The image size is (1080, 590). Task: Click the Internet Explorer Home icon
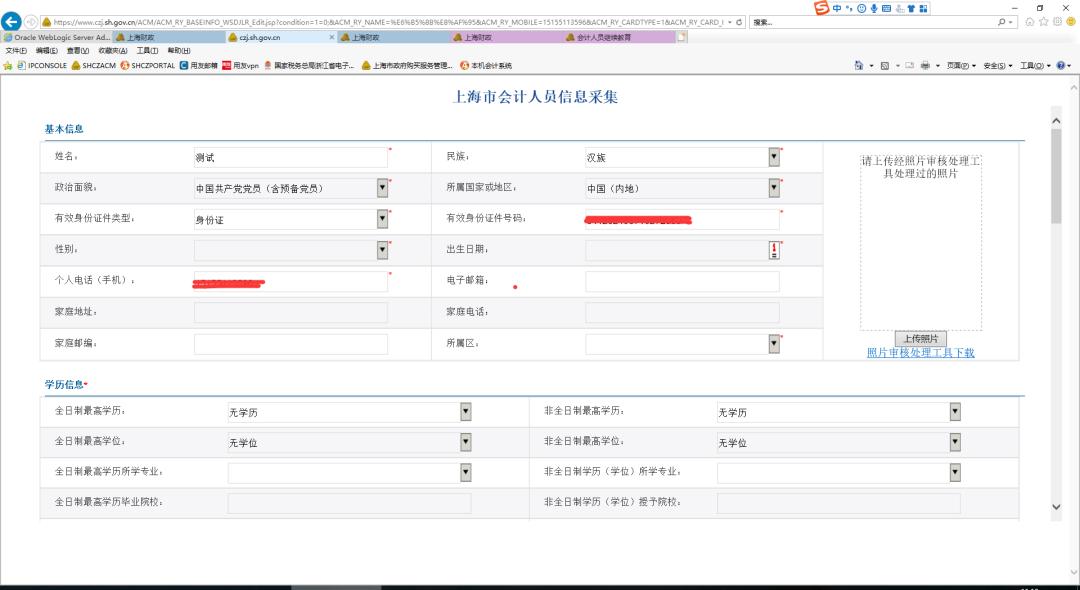pos(858,63)
